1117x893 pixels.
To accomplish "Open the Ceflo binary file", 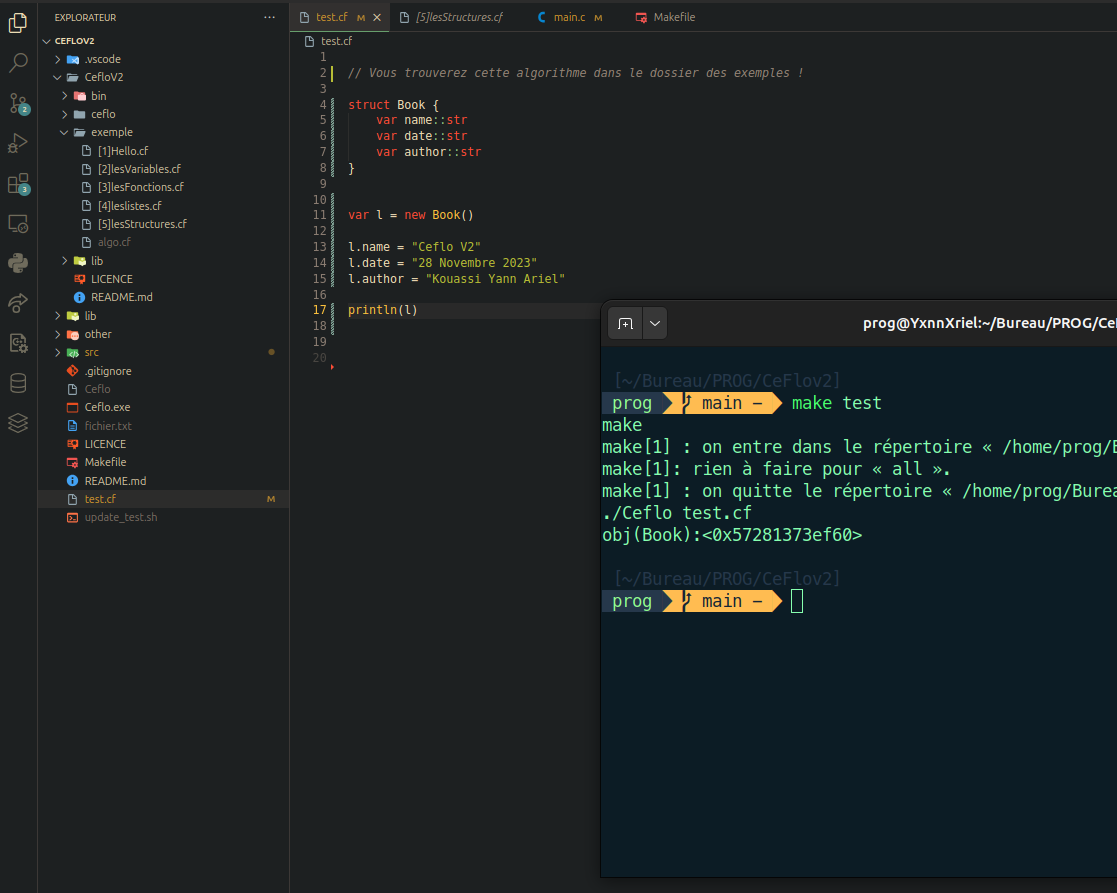I will 97,389.
